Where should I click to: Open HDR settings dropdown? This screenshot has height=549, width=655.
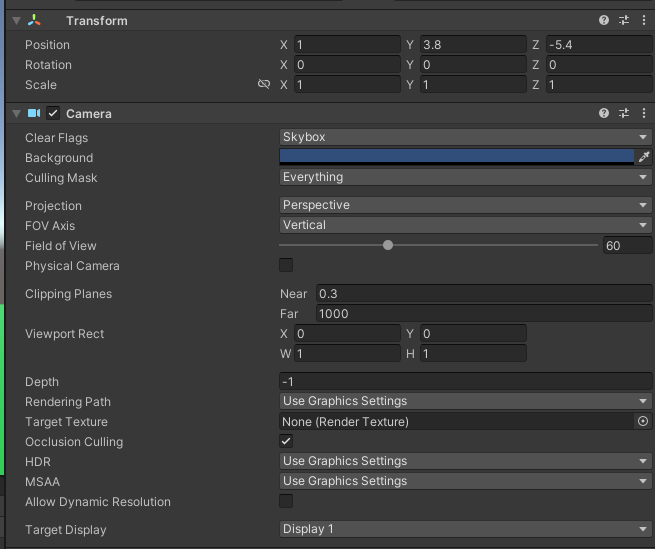[x=465, y=461]
